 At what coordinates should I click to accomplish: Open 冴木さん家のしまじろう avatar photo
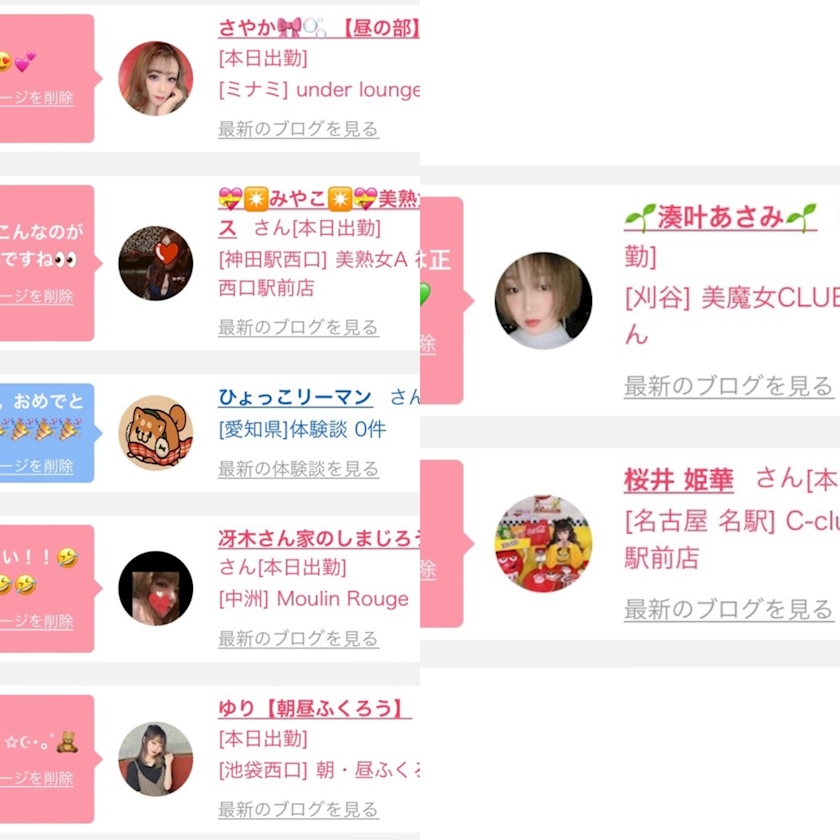(155, 588)
